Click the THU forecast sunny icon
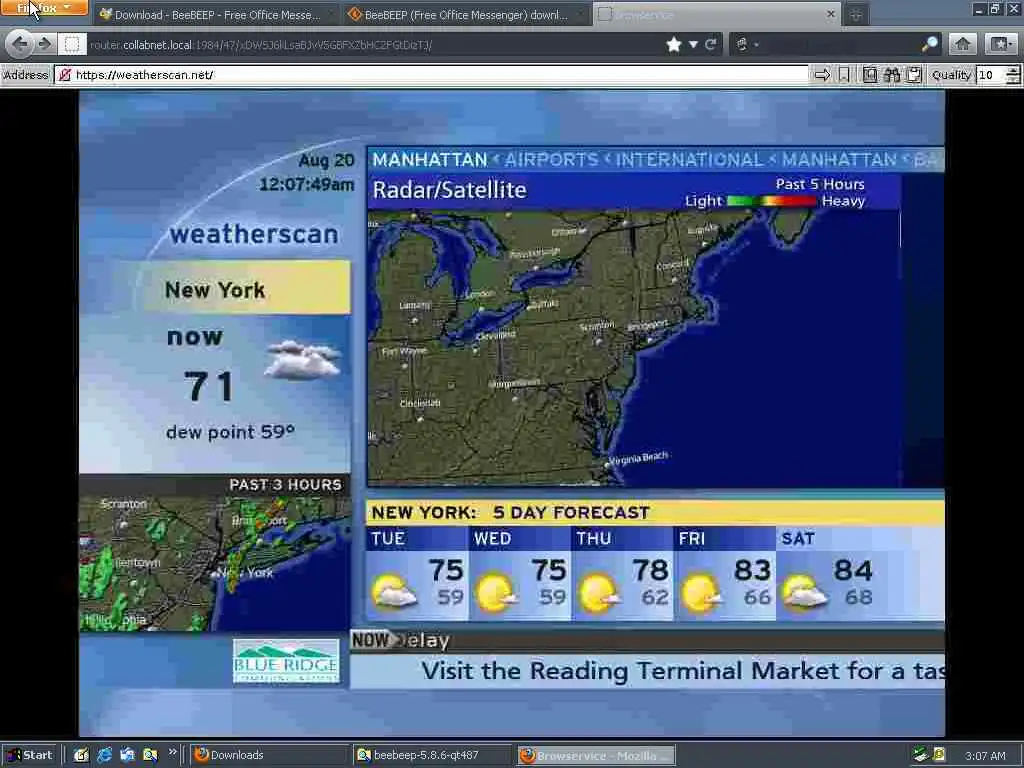The width and height of the screenshot is (1024, 768). click(599, 593)
